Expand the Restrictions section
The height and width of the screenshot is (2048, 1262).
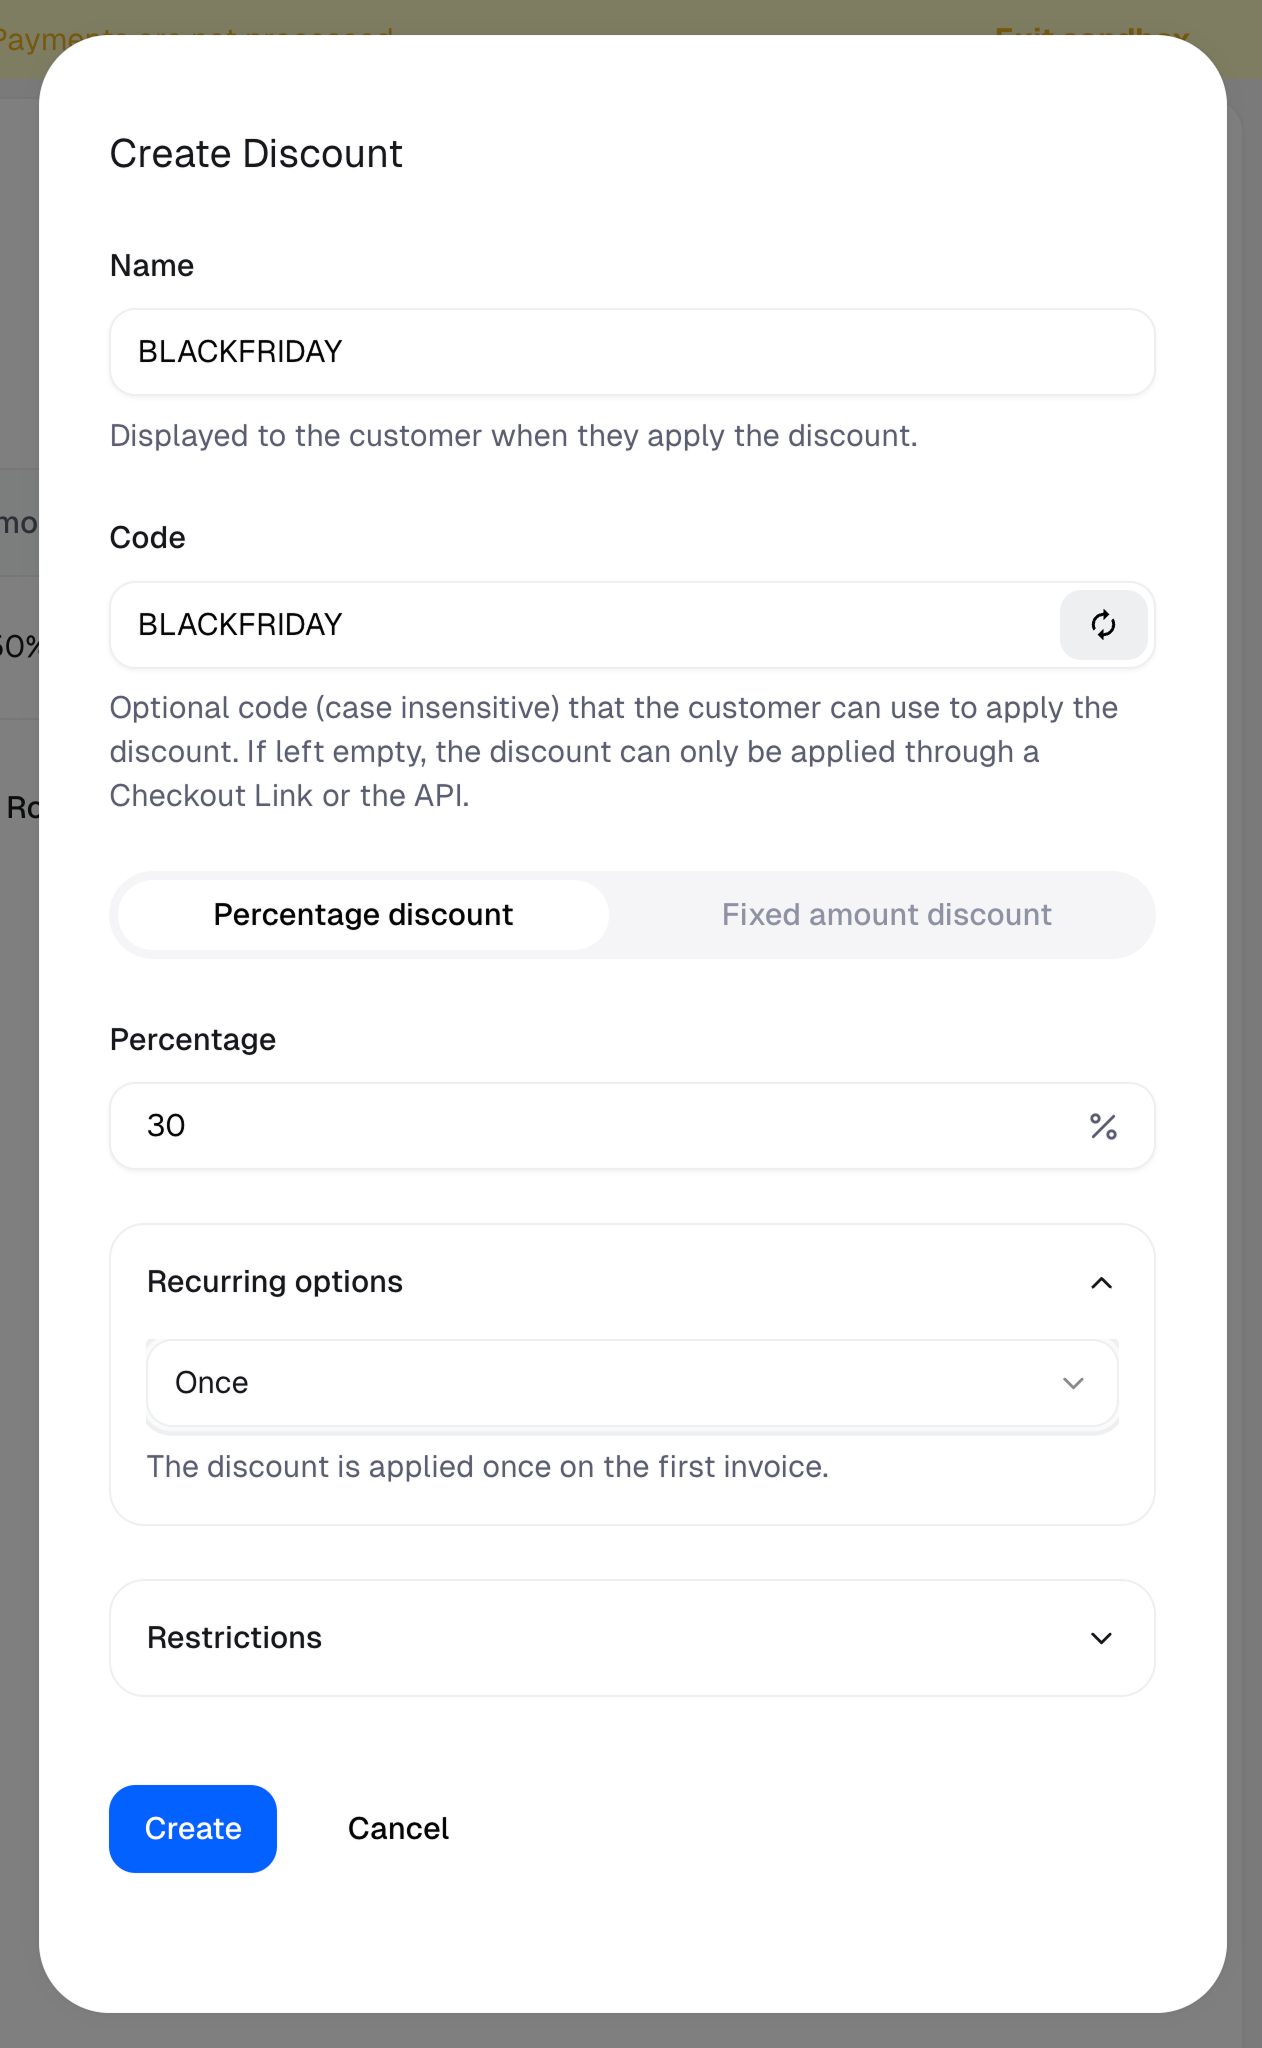[x=632, y=1638]
